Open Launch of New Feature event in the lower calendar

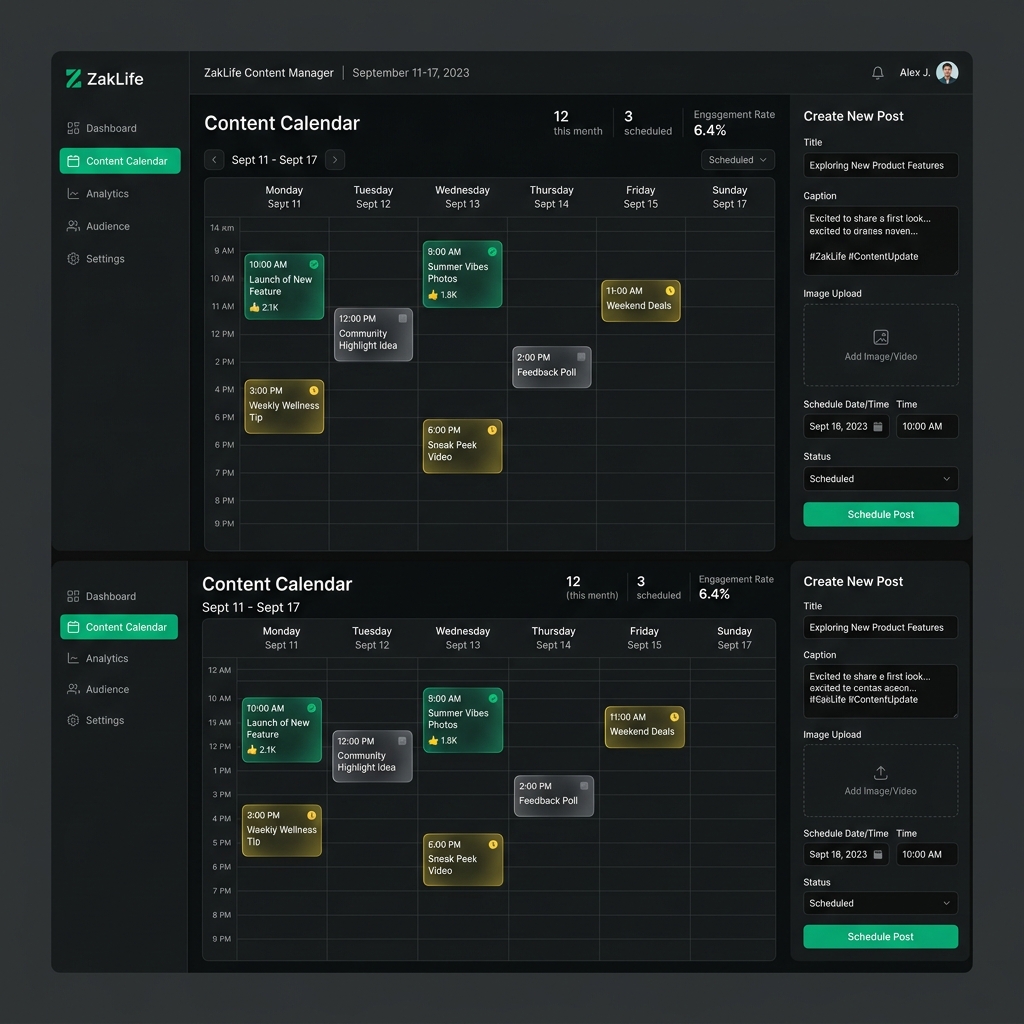click(281, 729)
